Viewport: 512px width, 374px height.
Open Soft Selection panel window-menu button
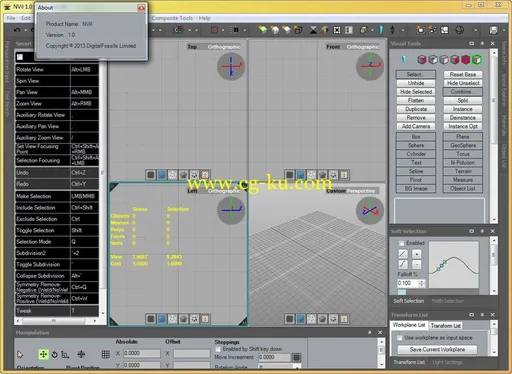(x=472, y=231)
